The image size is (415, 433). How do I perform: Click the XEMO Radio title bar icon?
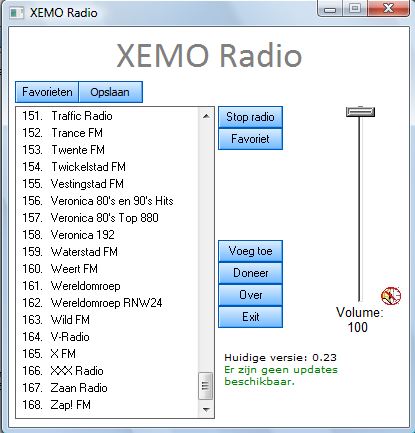[16, 13]
